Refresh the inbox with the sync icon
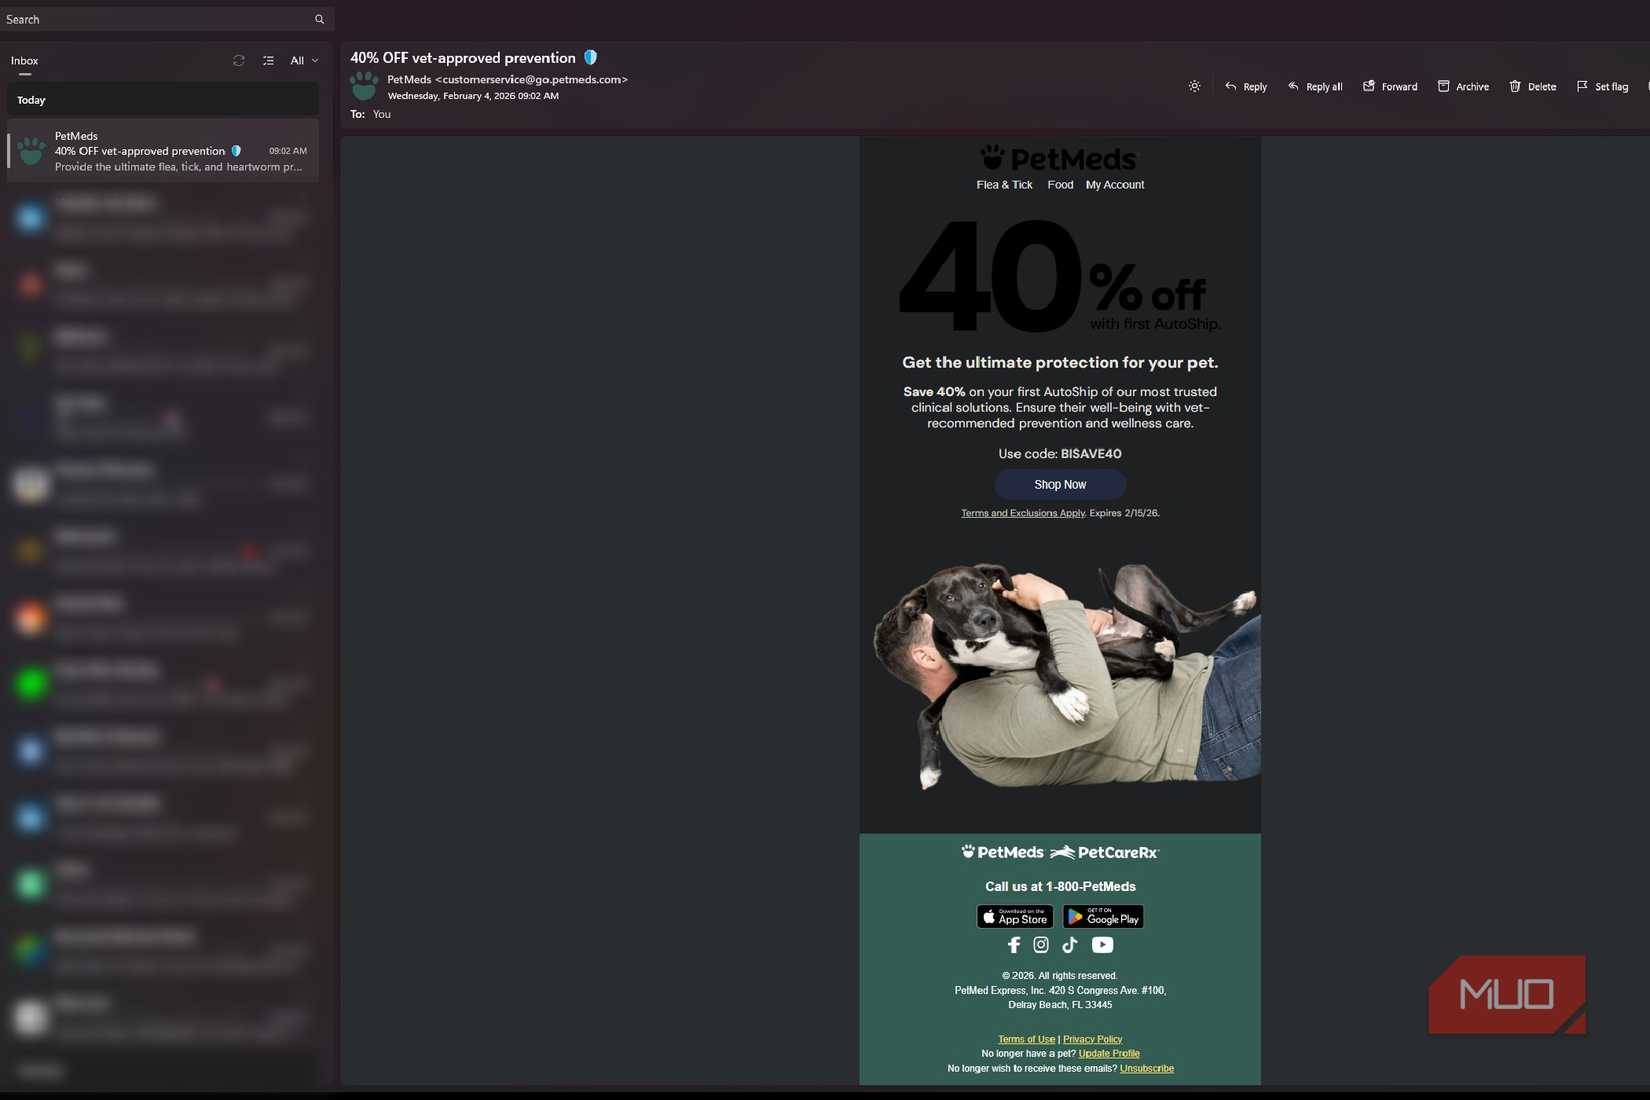1650x1100 pixels. click(238, 61)
